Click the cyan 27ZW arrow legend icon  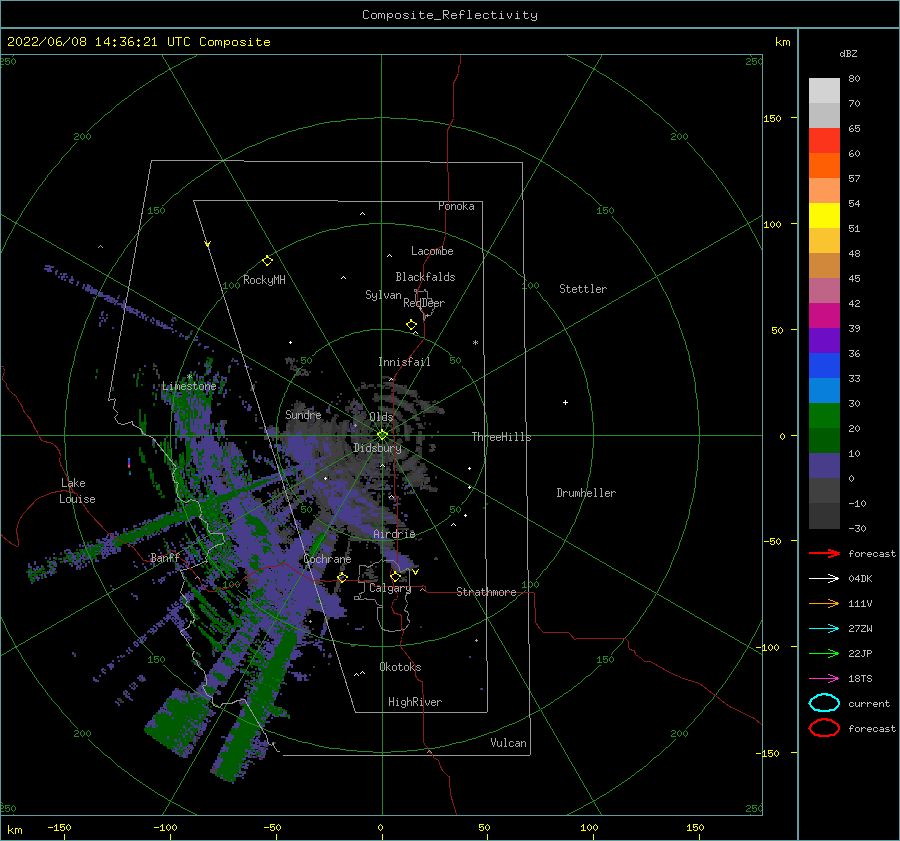point(824,629)
